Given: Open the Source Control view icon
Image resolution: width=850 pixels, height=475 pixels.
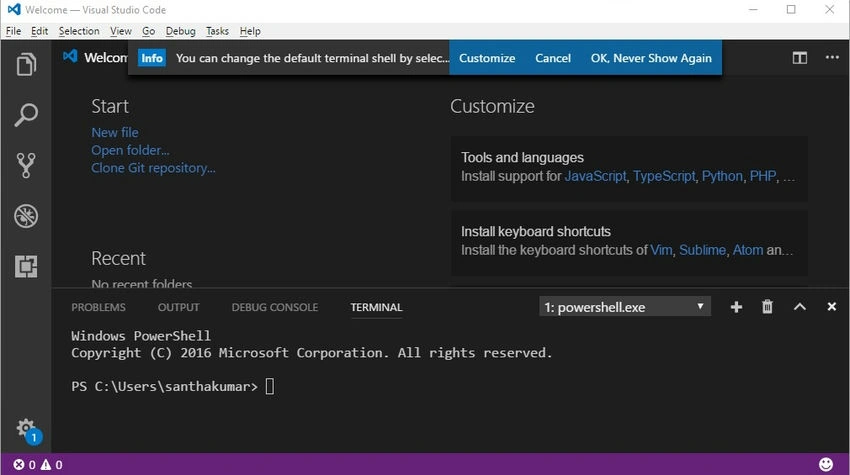Looking at the screenshot, I should click(26, 165).
